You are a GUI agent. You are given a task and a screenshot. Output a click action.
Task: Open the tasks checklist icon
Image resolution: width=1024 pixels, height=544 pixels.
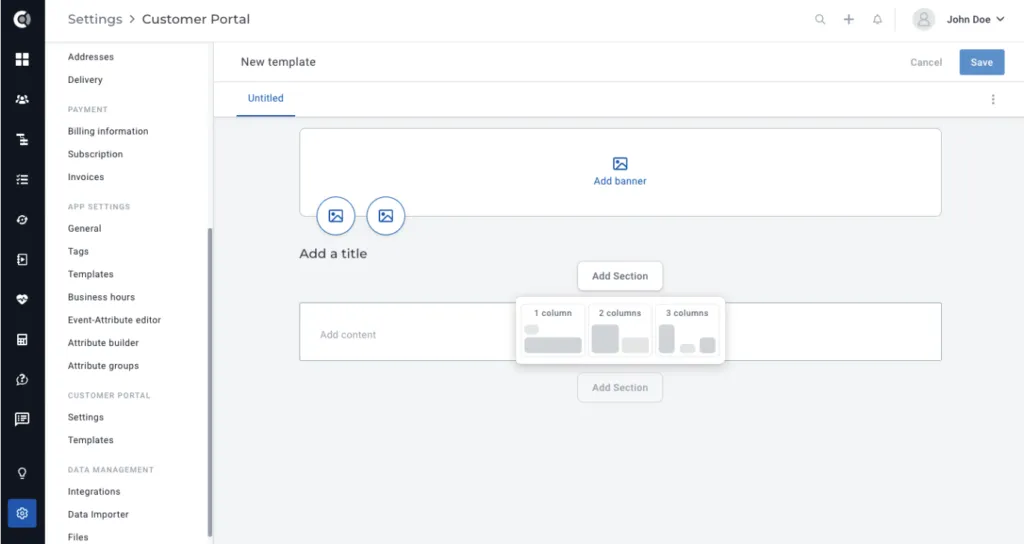click(22, 180)
